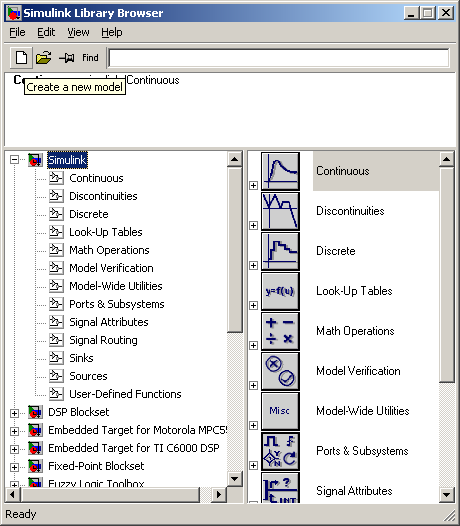Select the Continuous library block icon
The width and height of the screenshot is (460, 526).
280,171
